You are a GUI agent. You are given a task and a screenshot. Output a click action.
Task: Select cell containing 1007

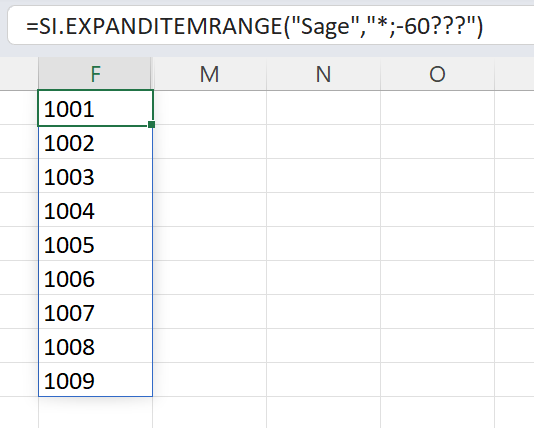[x=96, y=312]
